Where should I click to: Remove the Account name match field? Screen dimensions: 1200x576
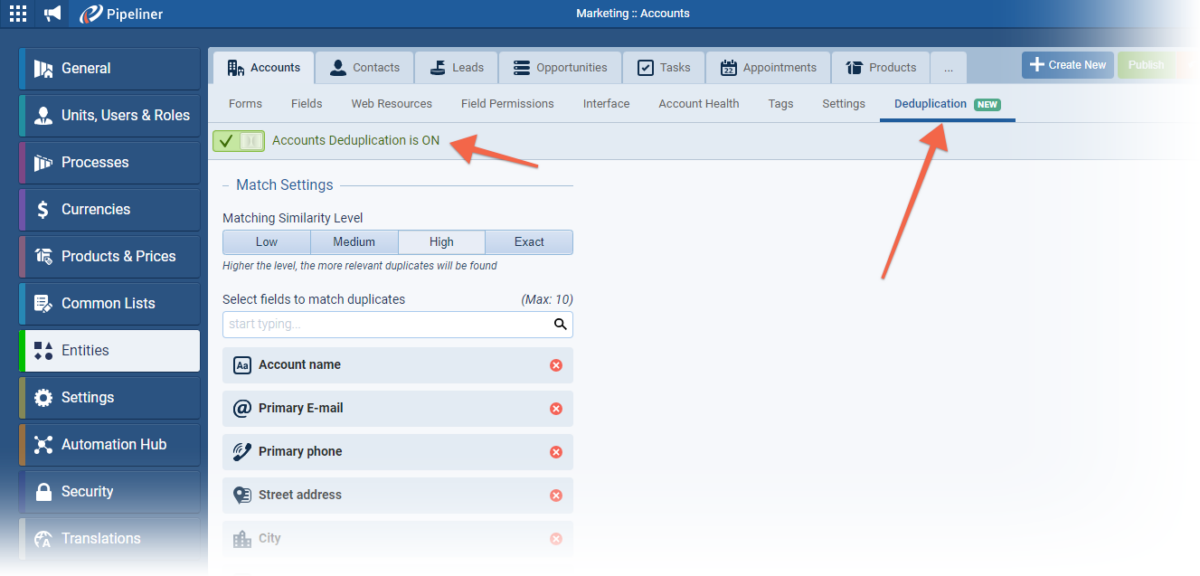point(556,365)
